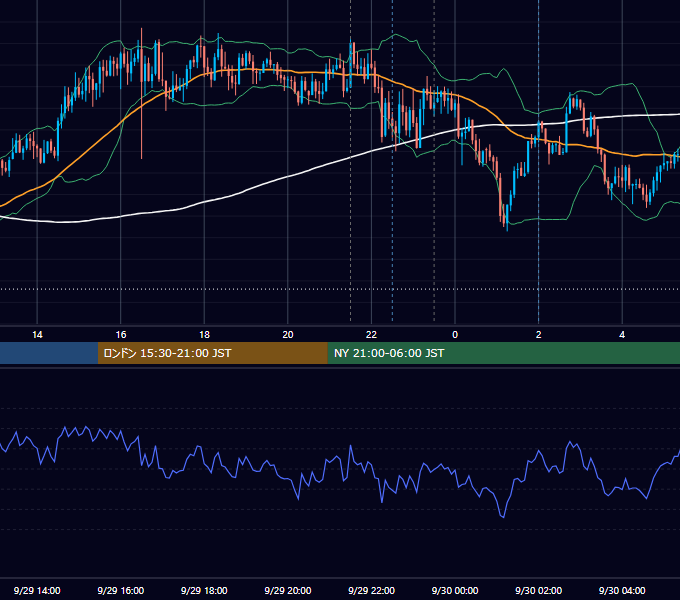Screen dimensions: 680x600
Task: Click the 9/29 20:00 time label
Action: point(288,590)
